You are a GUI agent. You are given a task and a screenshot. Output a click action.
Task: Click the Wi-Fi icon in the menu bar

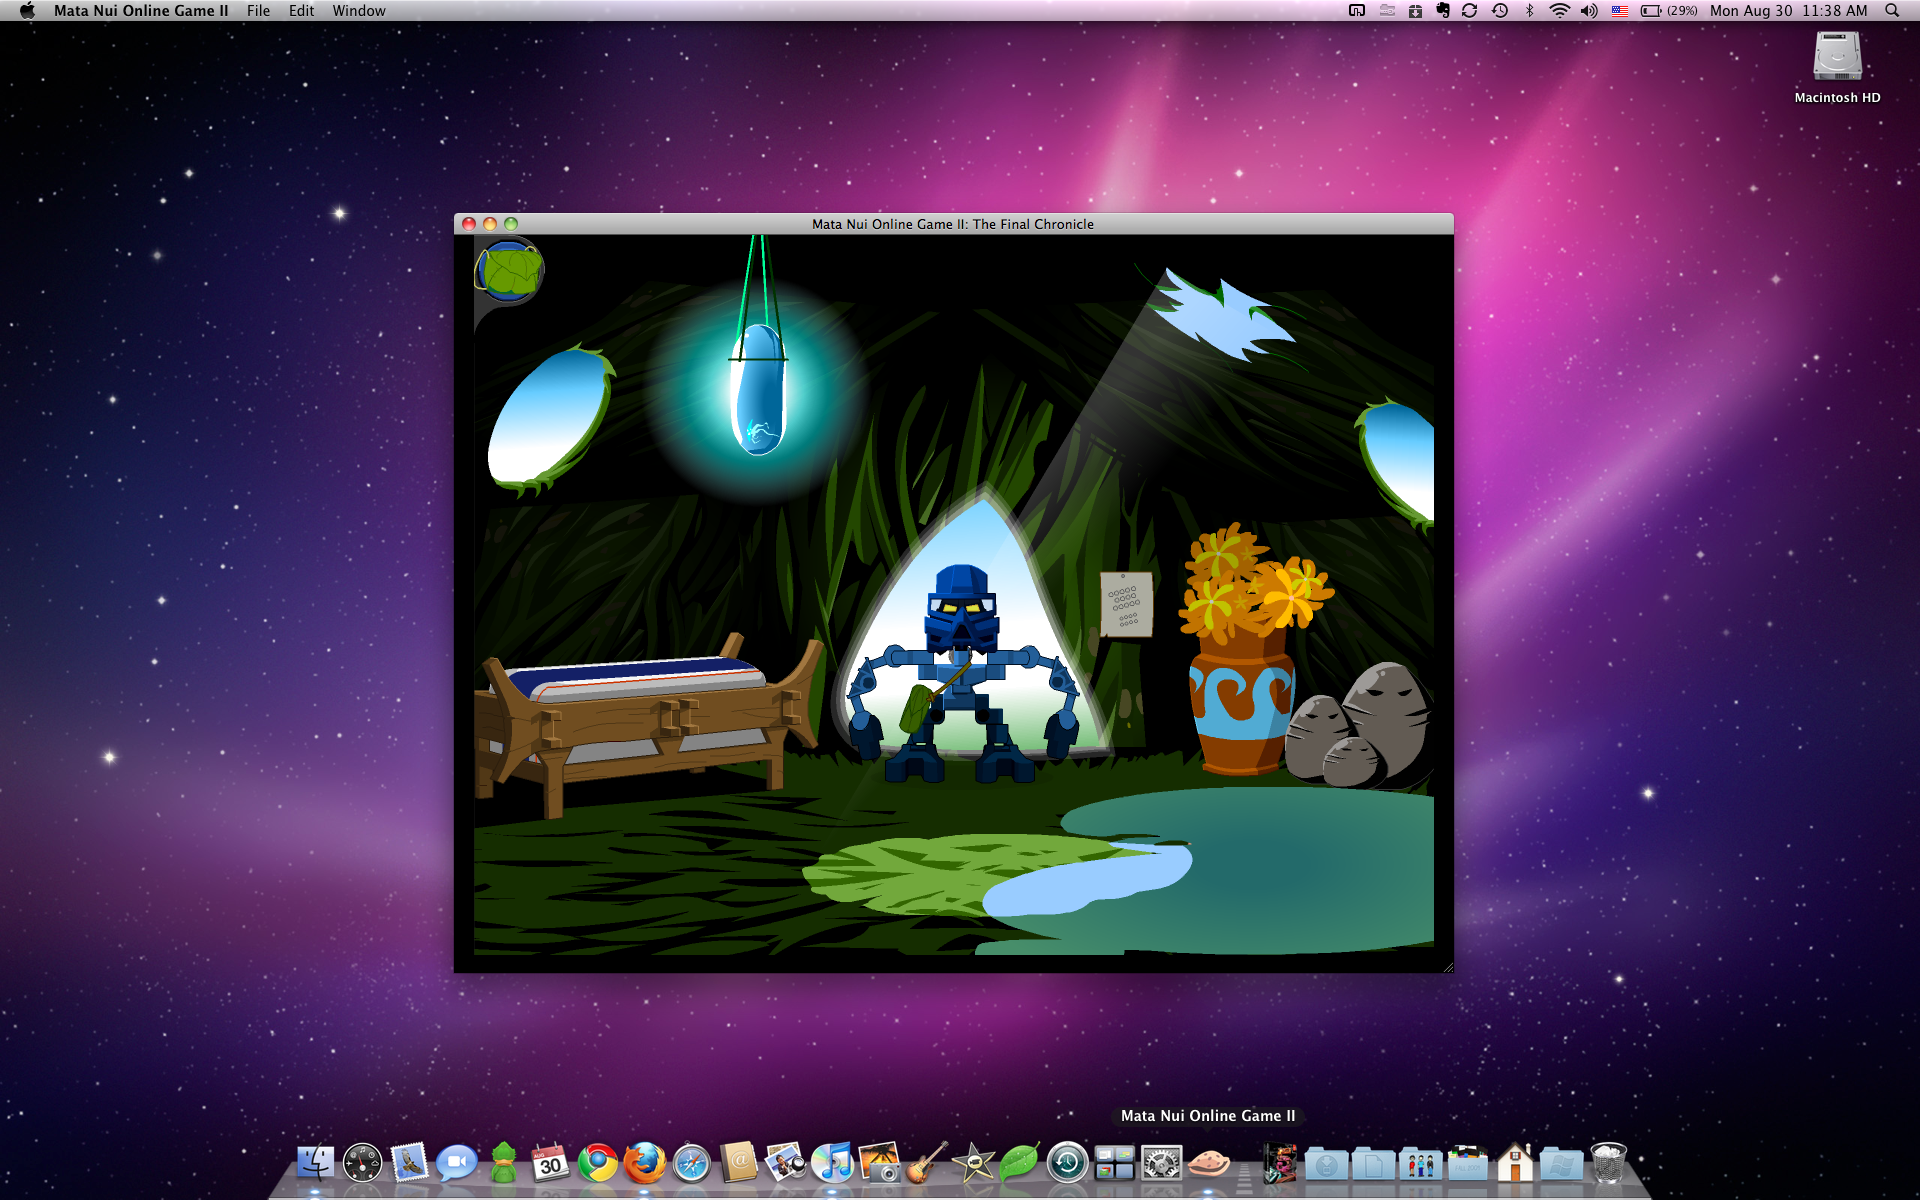click(1559, 11)
